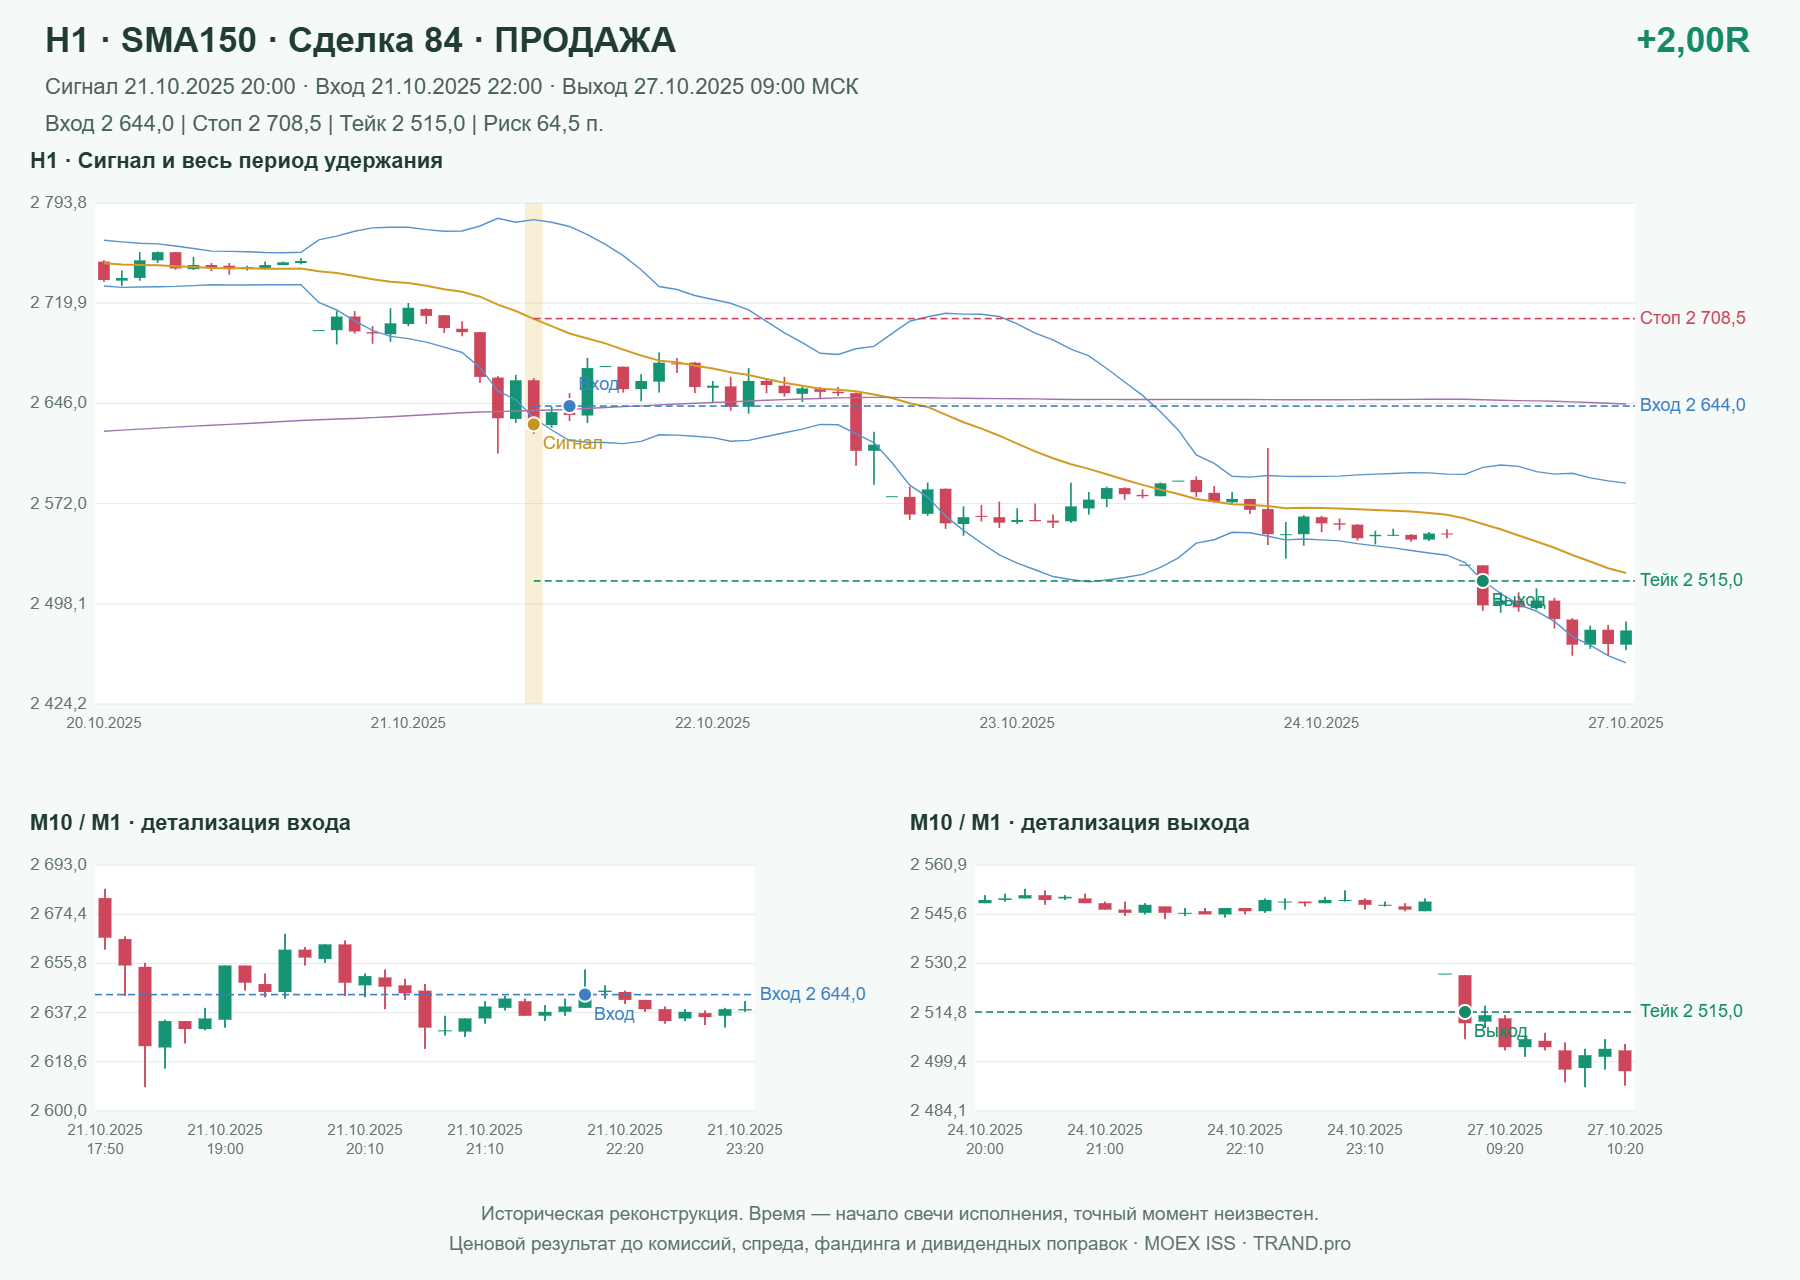Click entry chart y-axis value 2 693,0

click(x=58, y=865)
